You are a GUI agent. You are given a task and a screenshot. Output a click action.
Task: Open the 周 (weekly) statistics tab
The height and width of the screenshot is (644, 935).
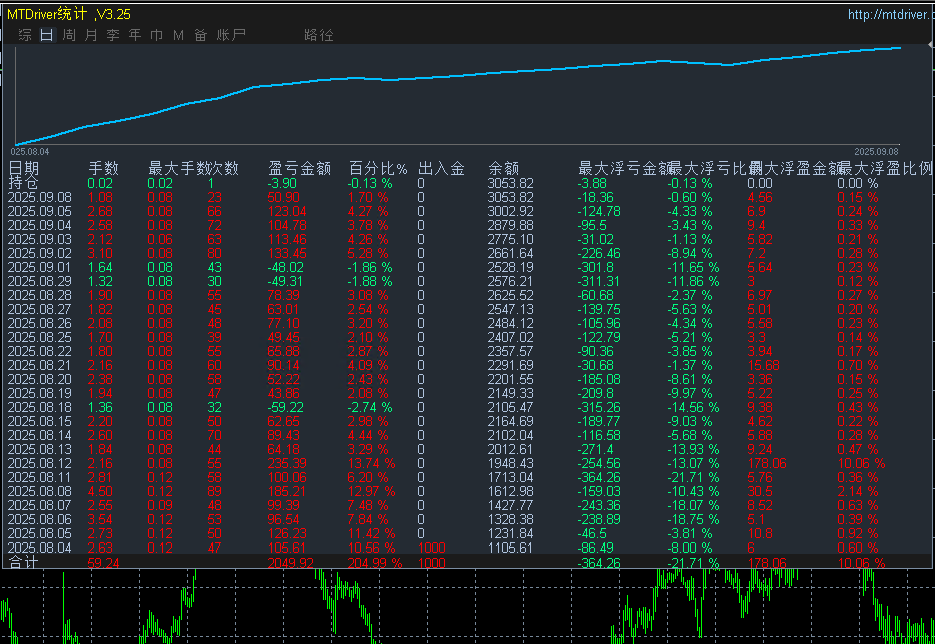pos(69,35)
